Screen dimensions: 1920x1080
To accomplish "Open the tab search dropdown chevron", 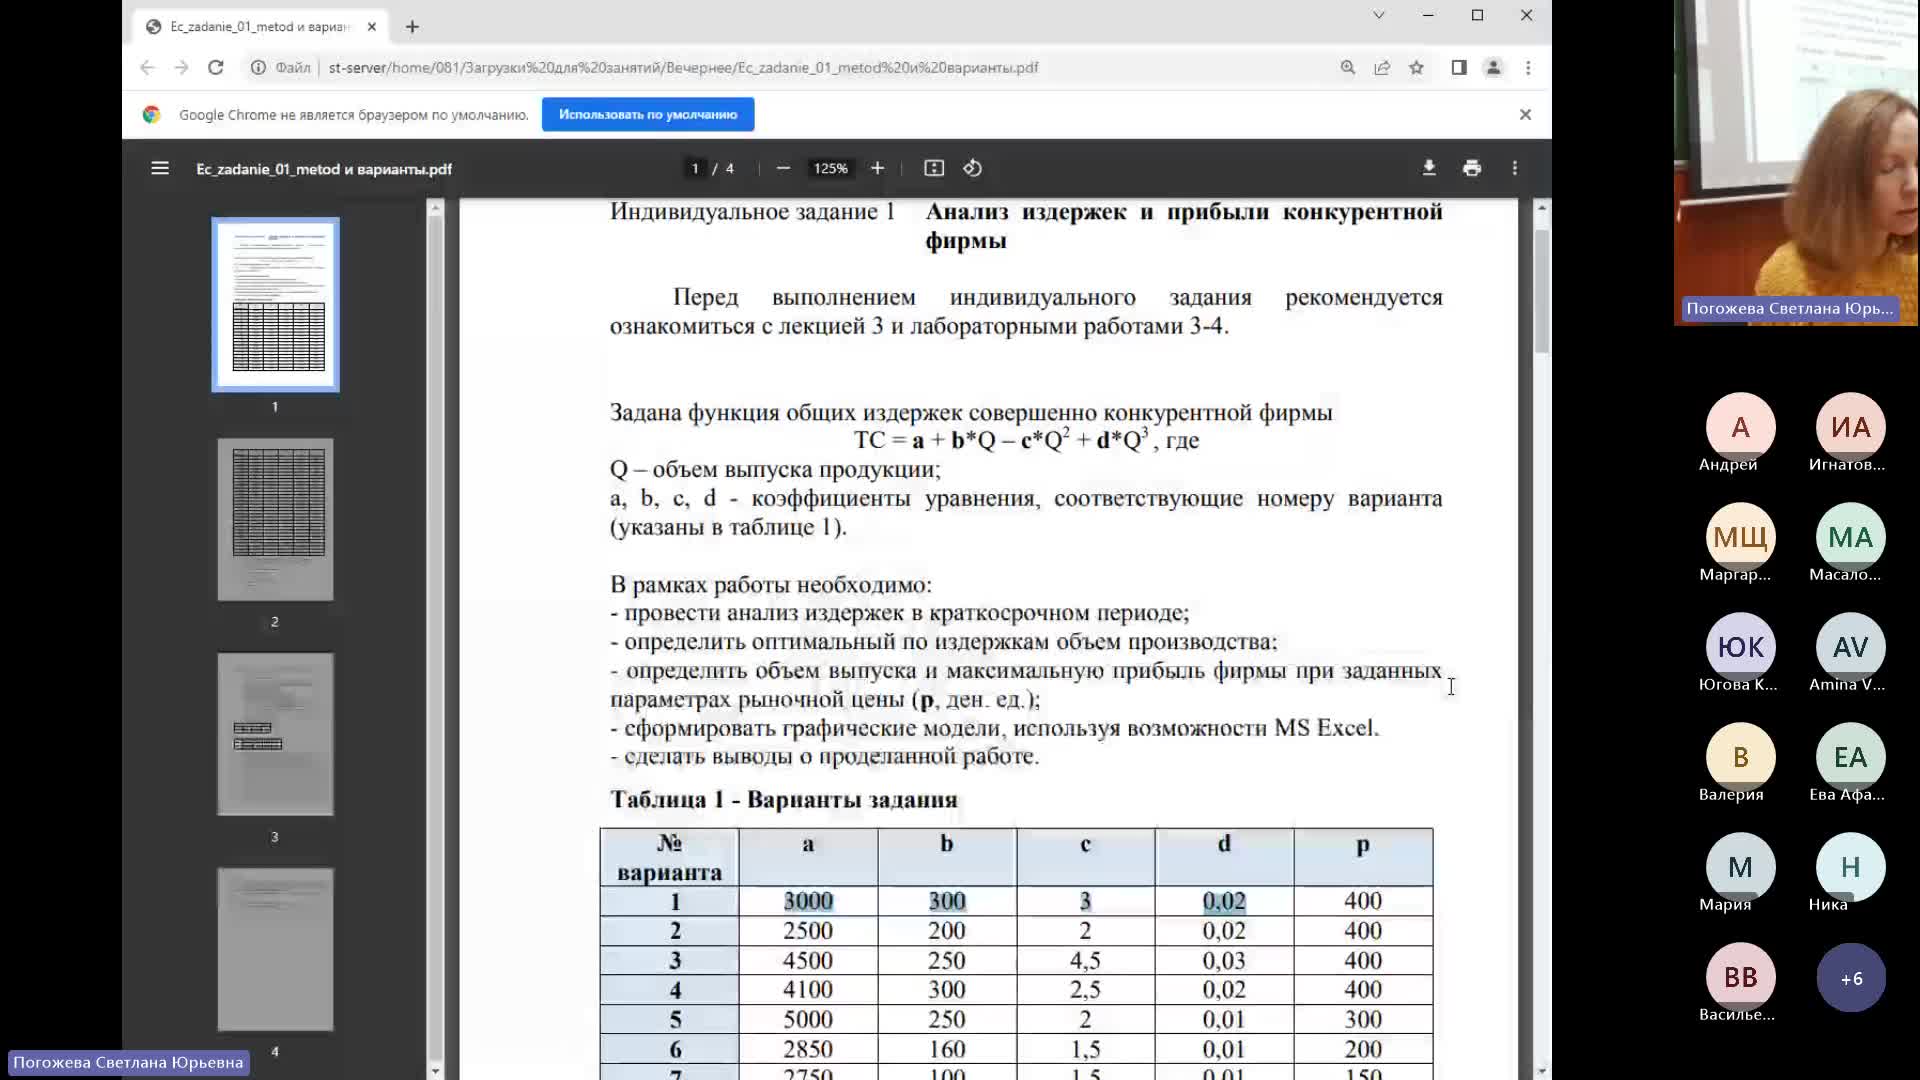I will (x=1379, y=15).
